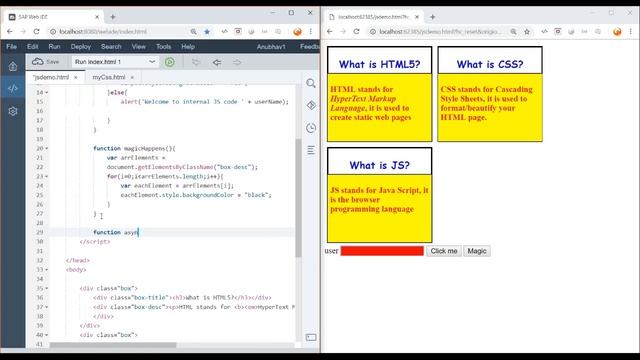This screenshot has height=360, width=640.
Task: Open the Development code icon in sidebar
Action: (x=13, y=88)
